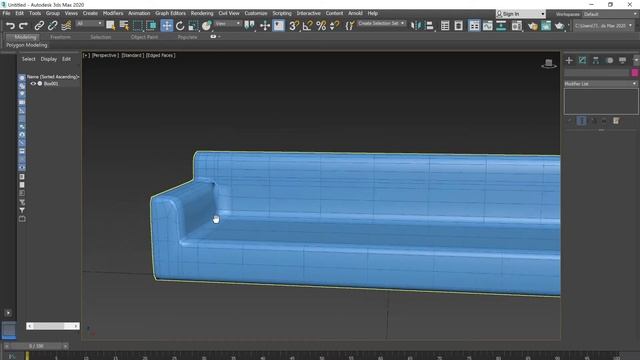The width and height of the screenshot is (640, 360).
Task: Click the Redo arrow icon
Action: click(23, 26)
